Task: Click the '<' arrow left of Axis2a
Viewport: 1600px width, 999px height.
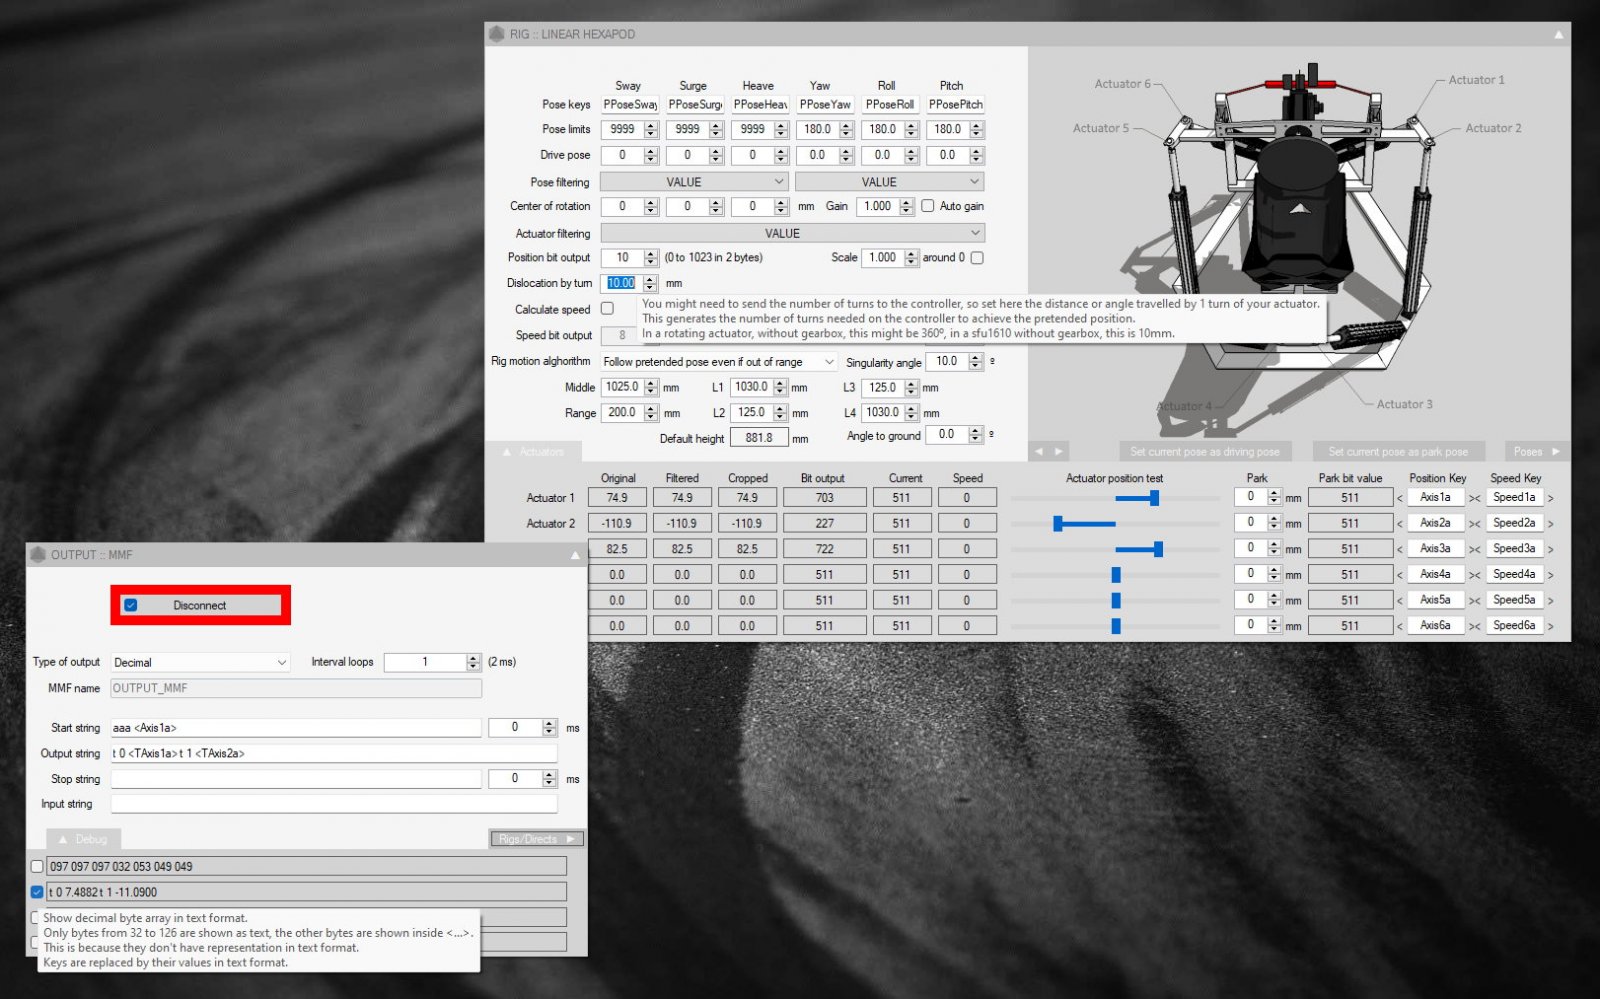Action: [1400, 524]
